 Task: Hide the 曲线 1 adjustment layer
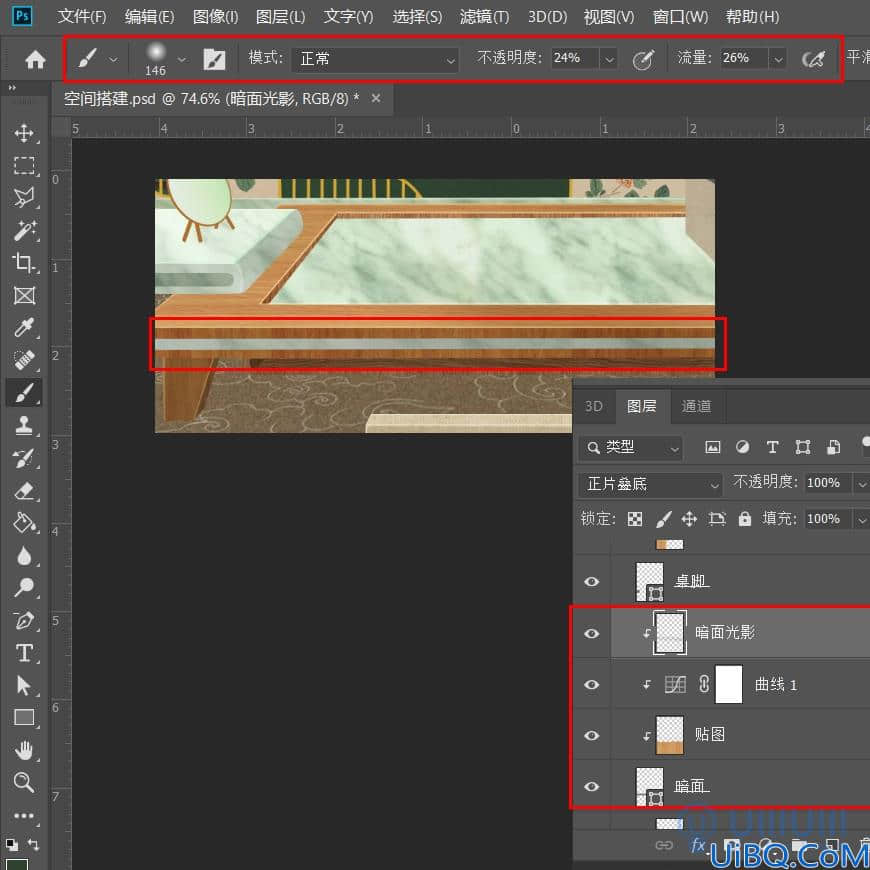point(591,685)
